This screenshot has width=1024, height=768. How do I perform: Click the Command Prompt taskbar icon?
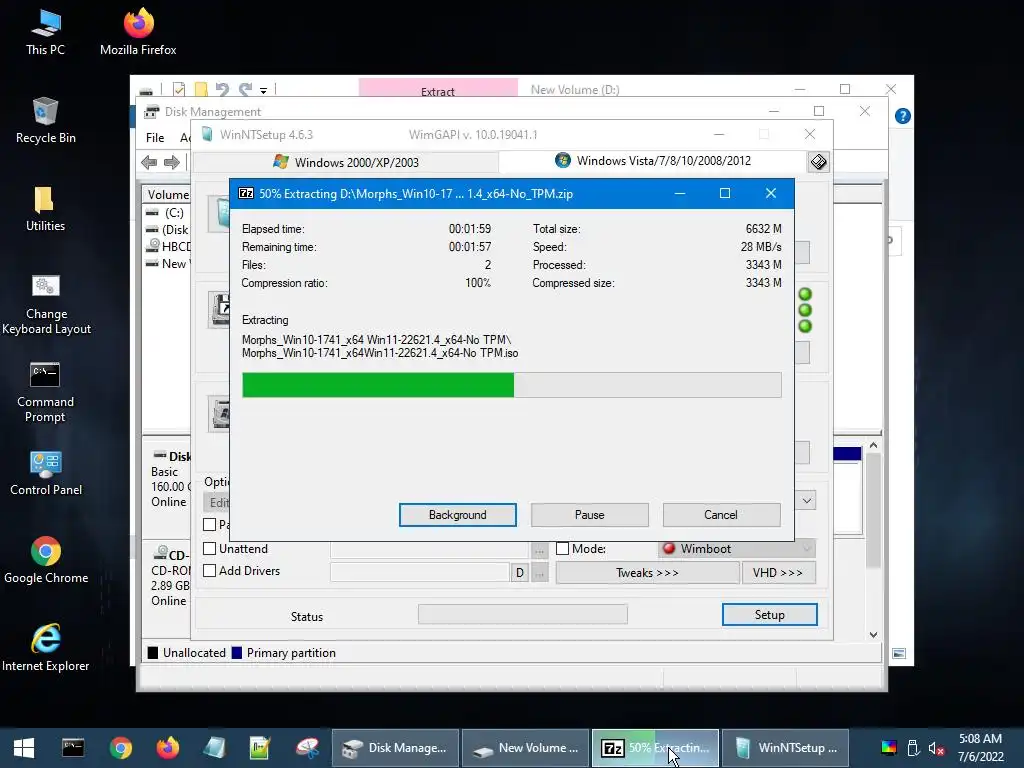73,748
